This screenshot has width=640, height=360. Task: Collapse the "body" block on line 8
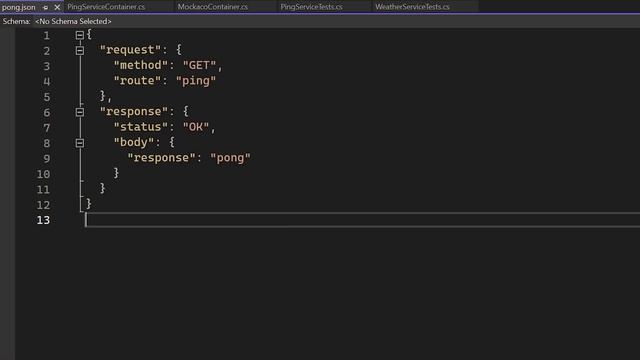(80, 143)
